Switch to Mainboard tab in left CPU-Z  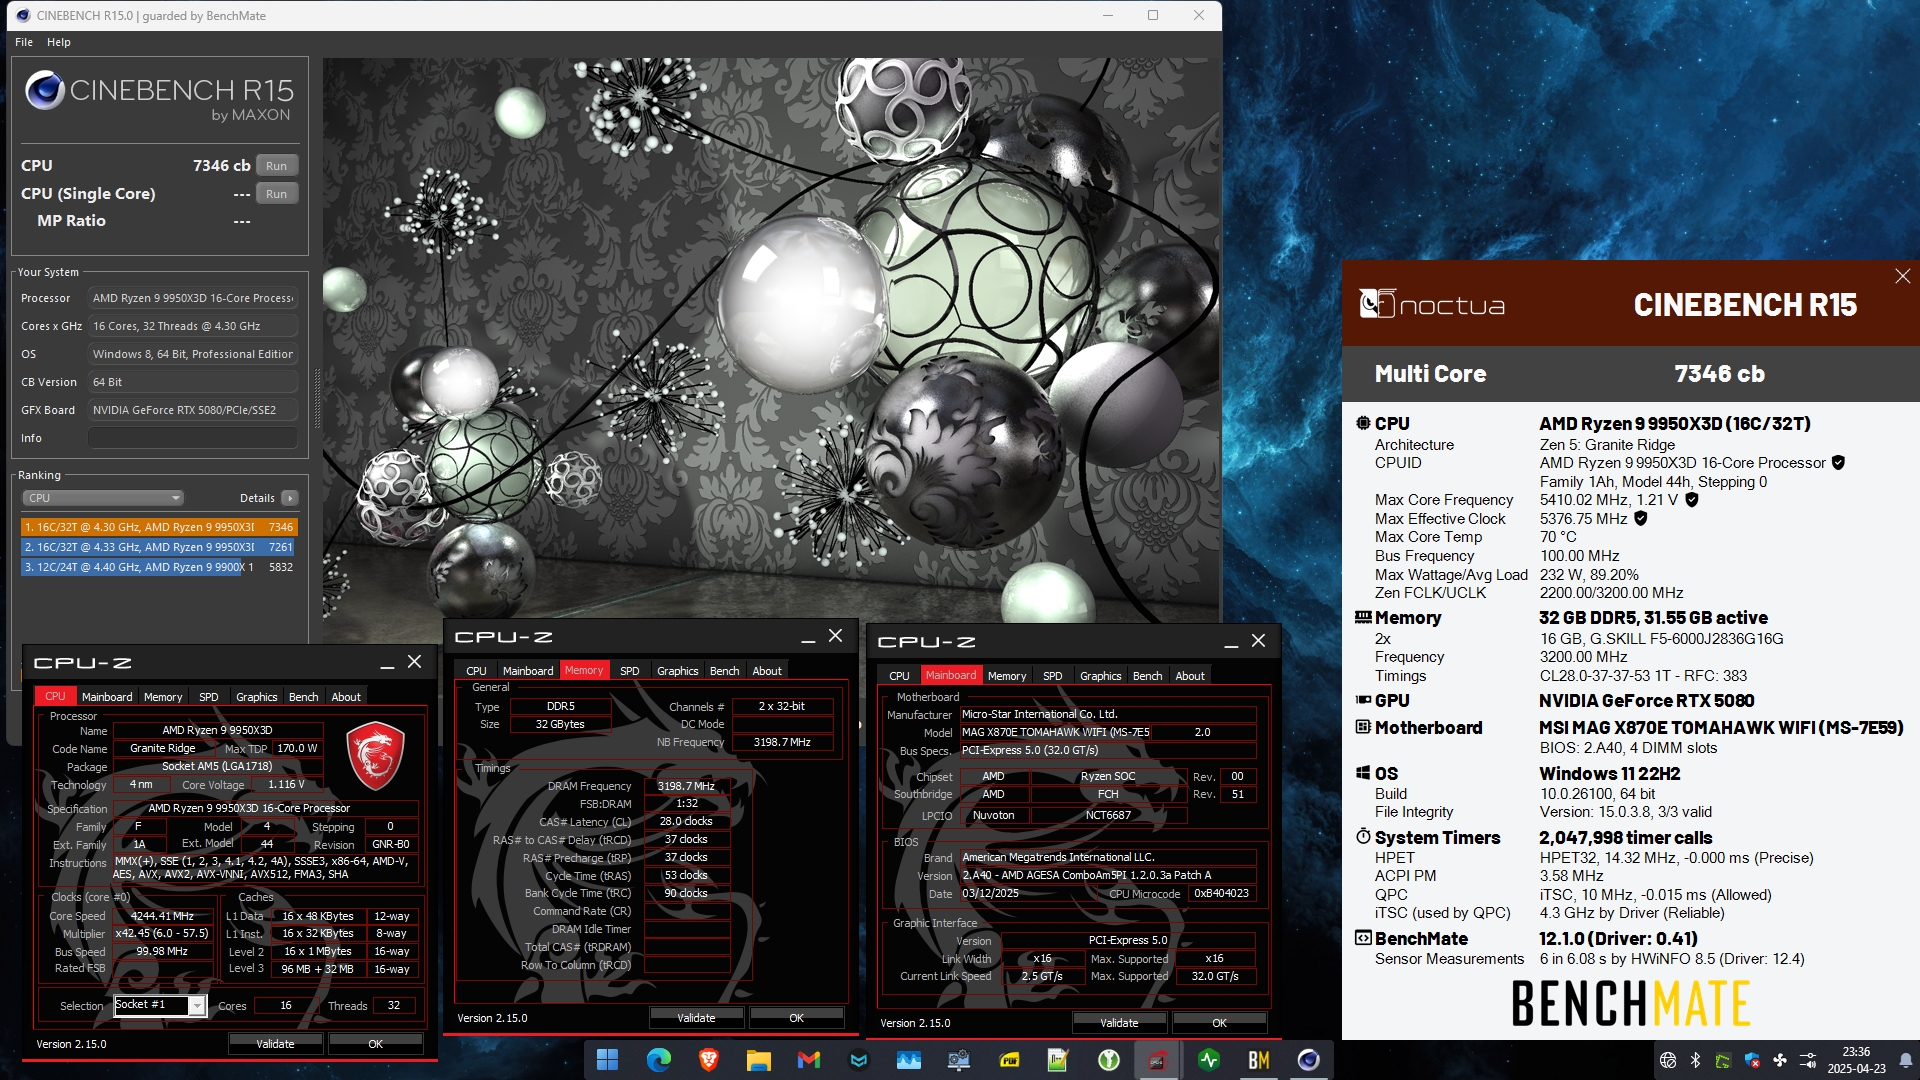pos(107,697)
